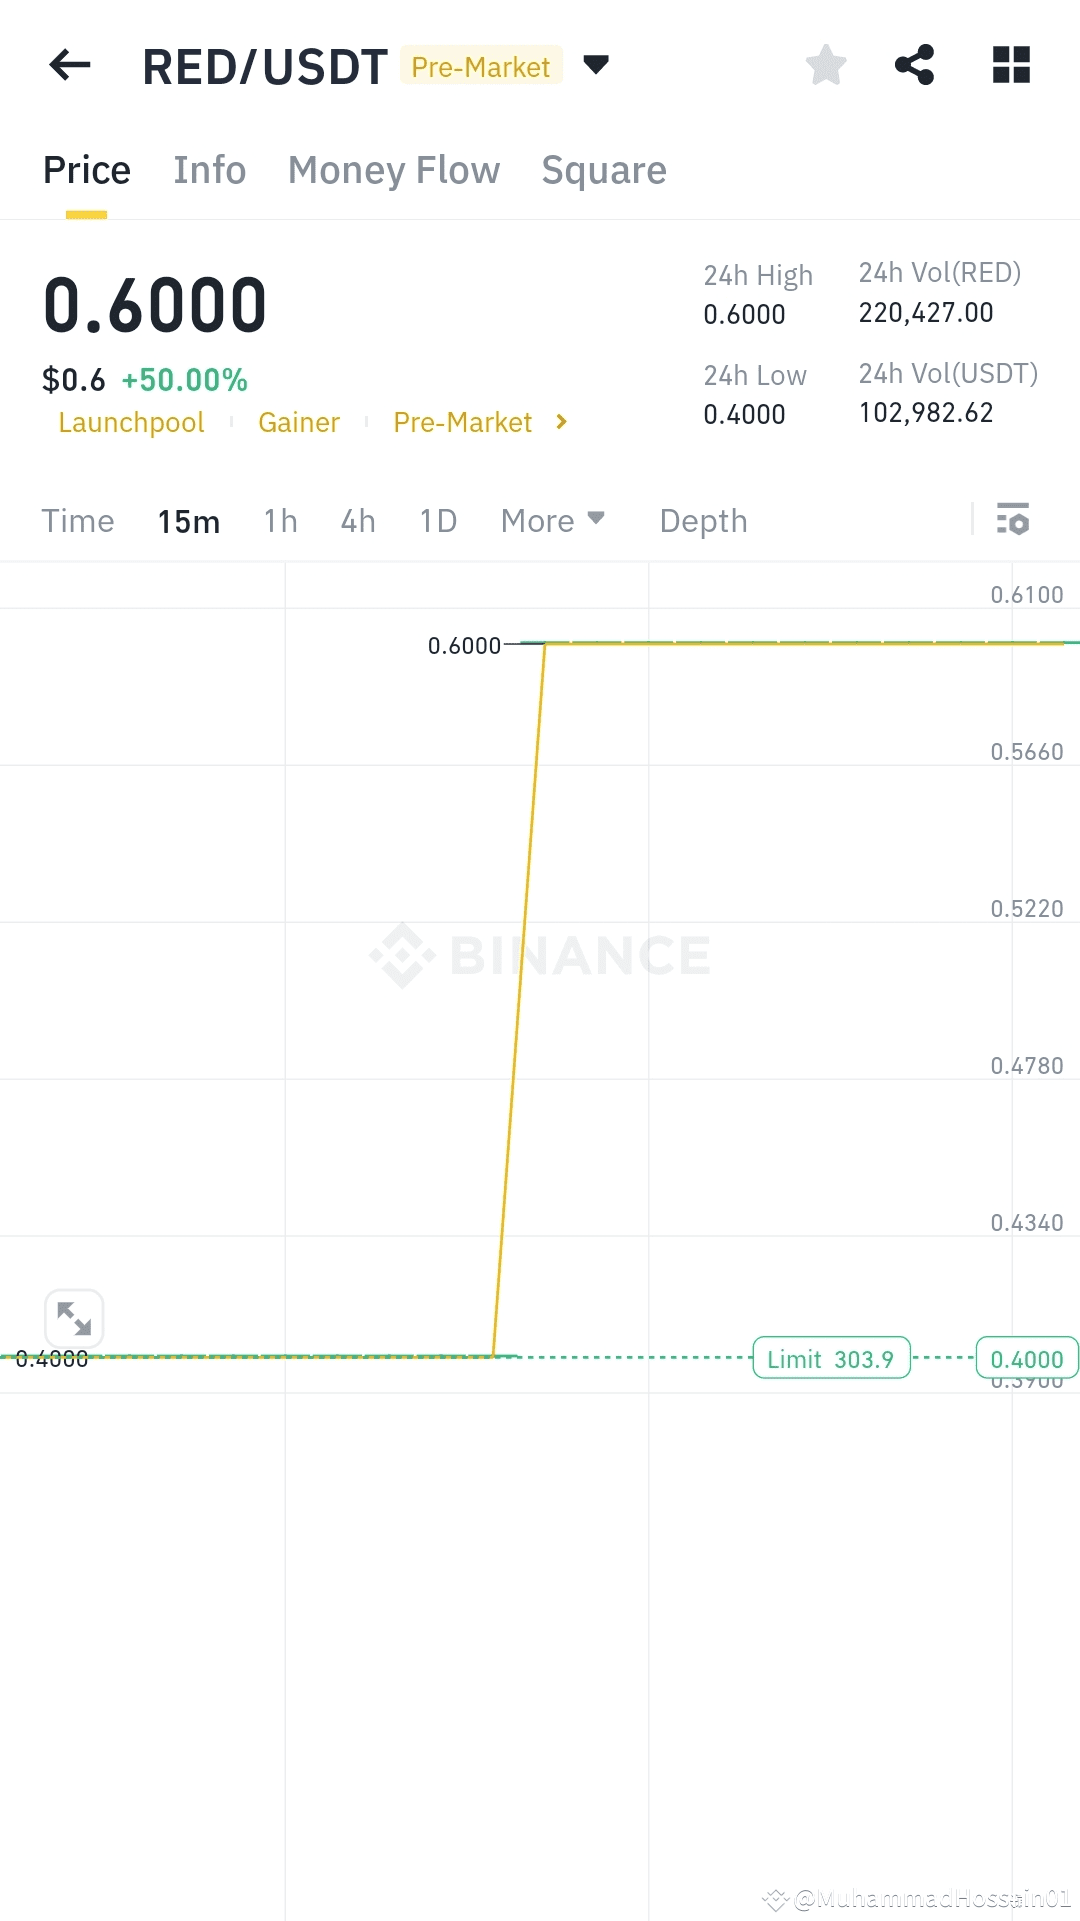Open the Depth chart view
This screenshot has height=1921, width=1080.
tap(704, 522)
